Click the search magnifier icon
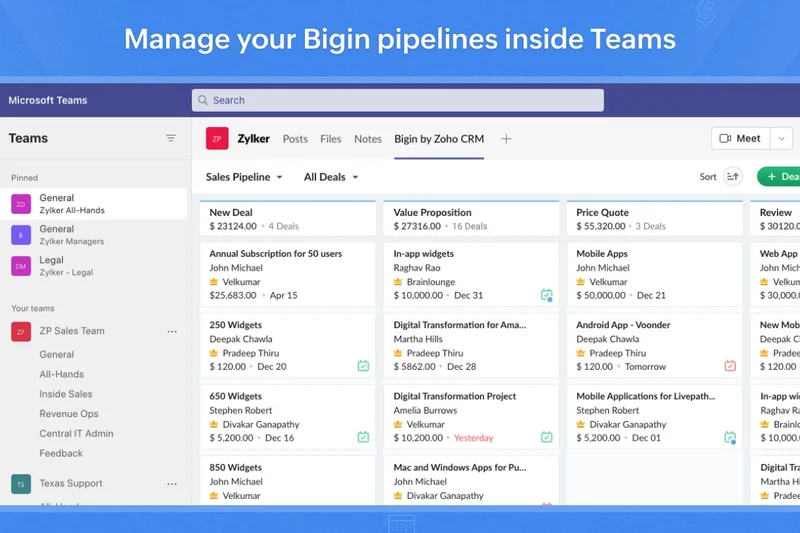The height and width of the screenshot is (533, 800). click(203, 100)
